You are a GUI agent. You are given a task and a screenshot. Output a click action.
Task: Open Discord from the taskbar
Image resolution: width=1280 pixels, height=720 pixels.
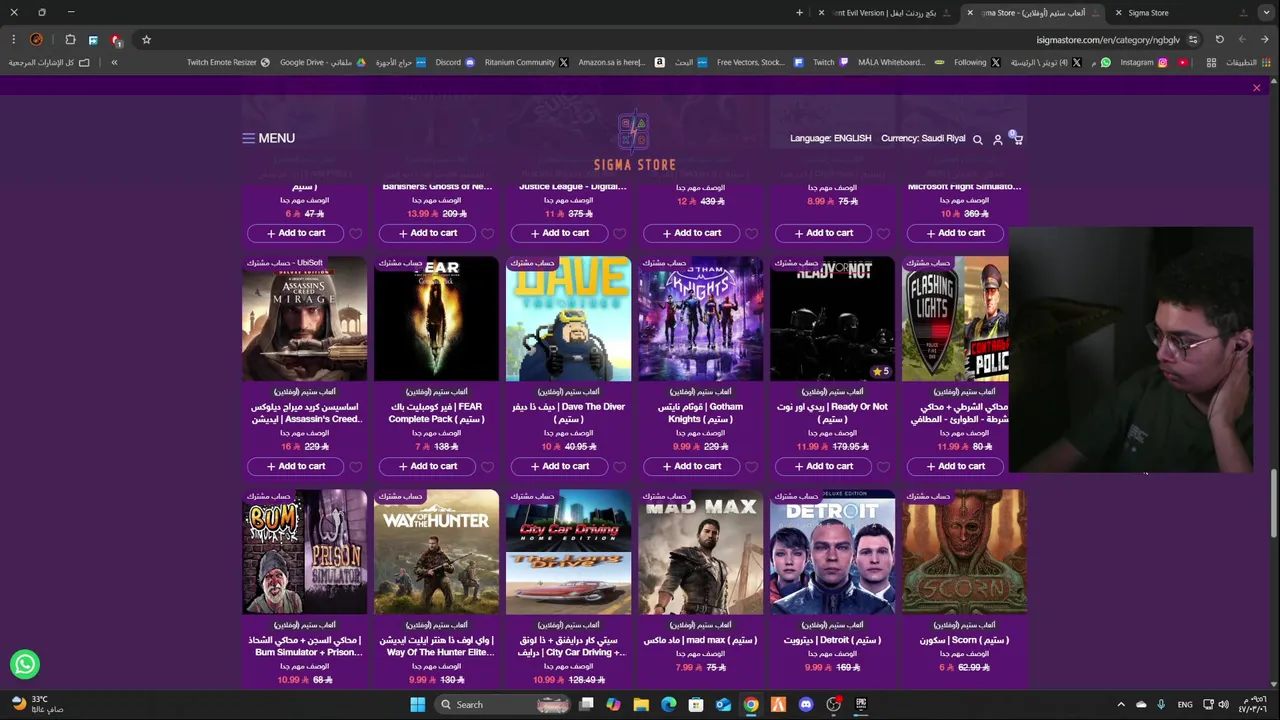[x=806, y=705]
